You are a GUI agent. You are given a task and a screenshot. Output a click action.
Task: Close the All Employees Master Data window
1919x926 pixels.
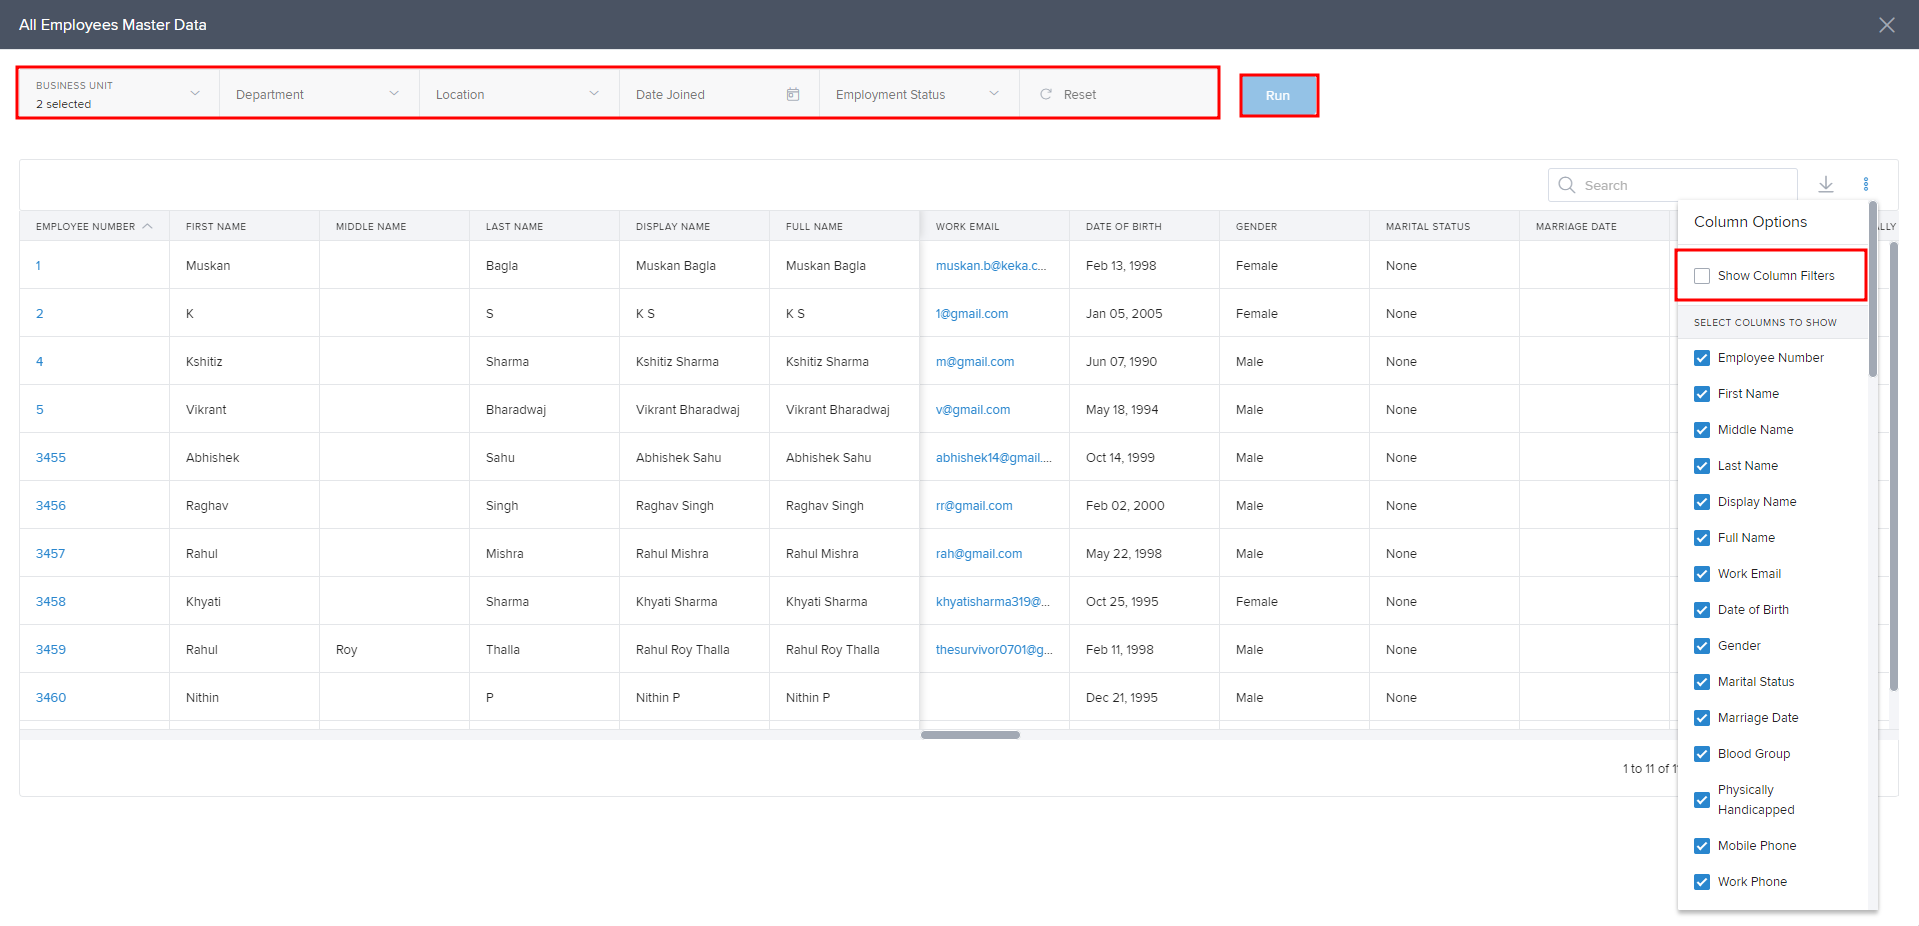pyautogui.click(x=1886, y=25)
